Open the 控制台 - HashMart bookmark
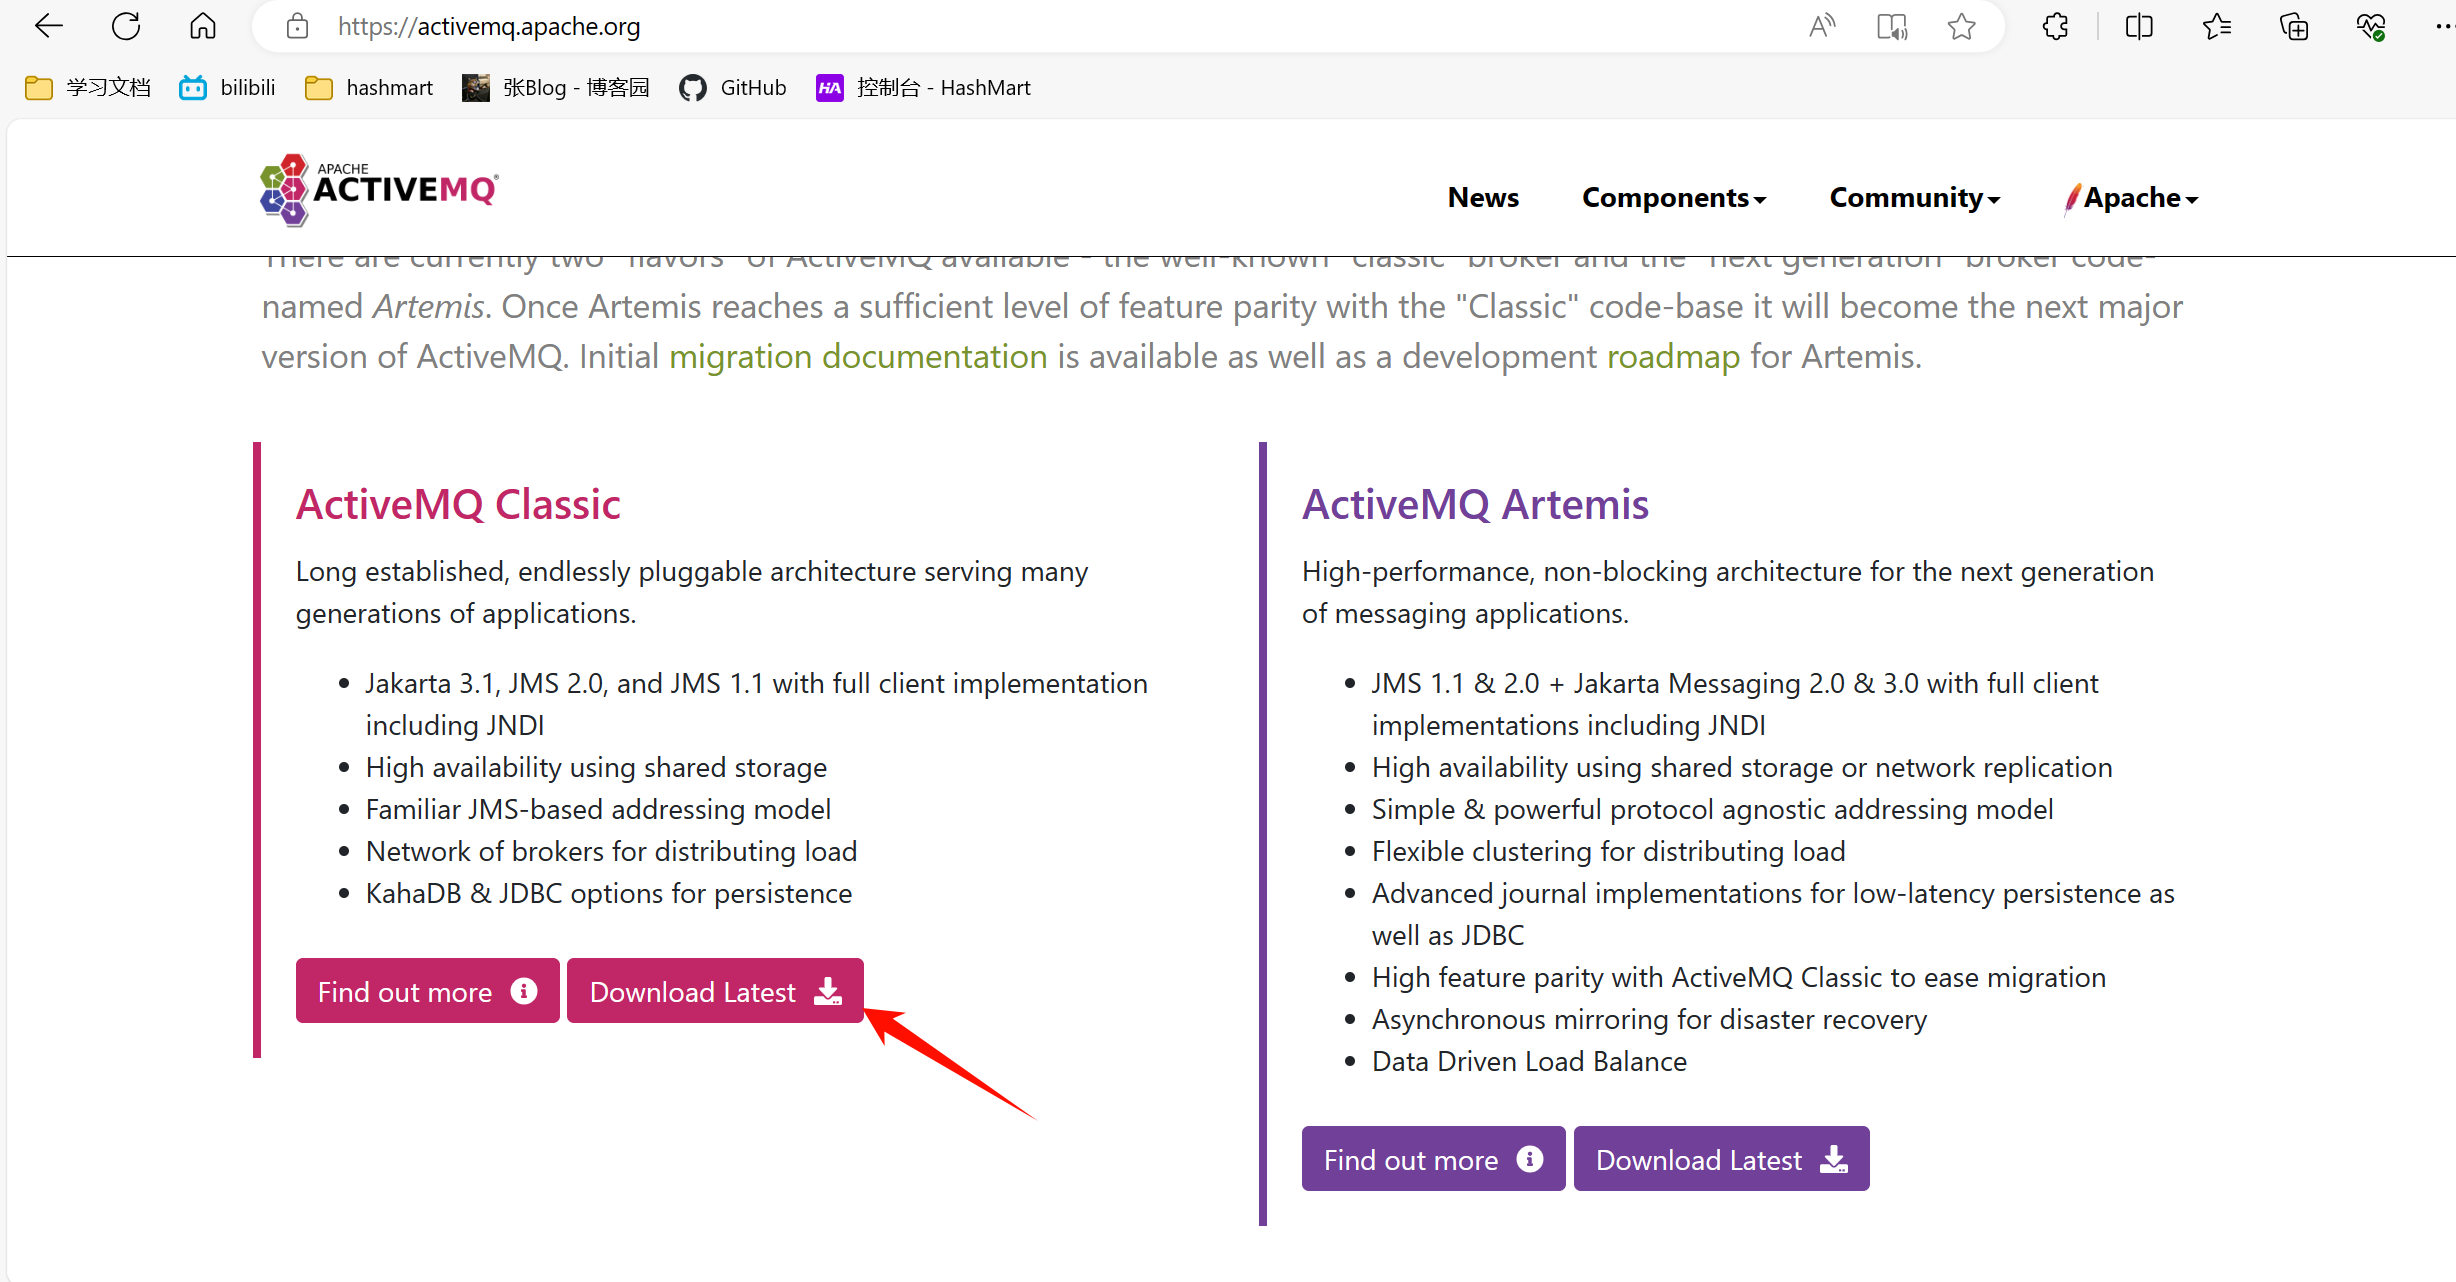Screen dimensions: 2456x1282 click(923, 88)
